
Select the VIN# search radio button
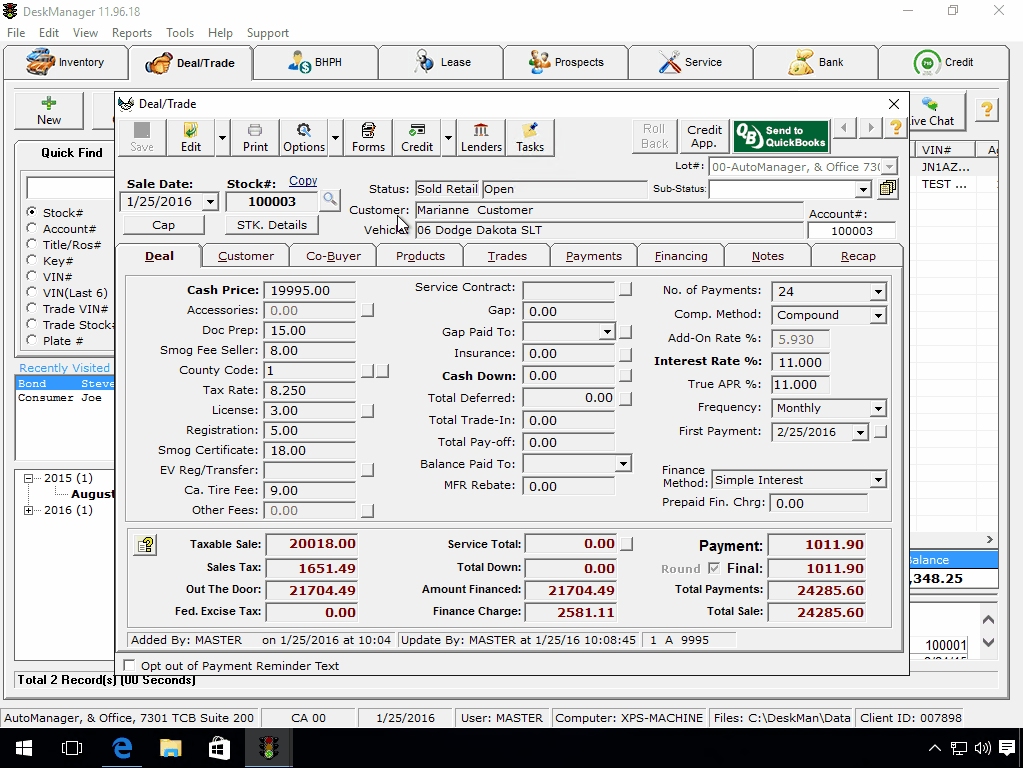point(34,277)
